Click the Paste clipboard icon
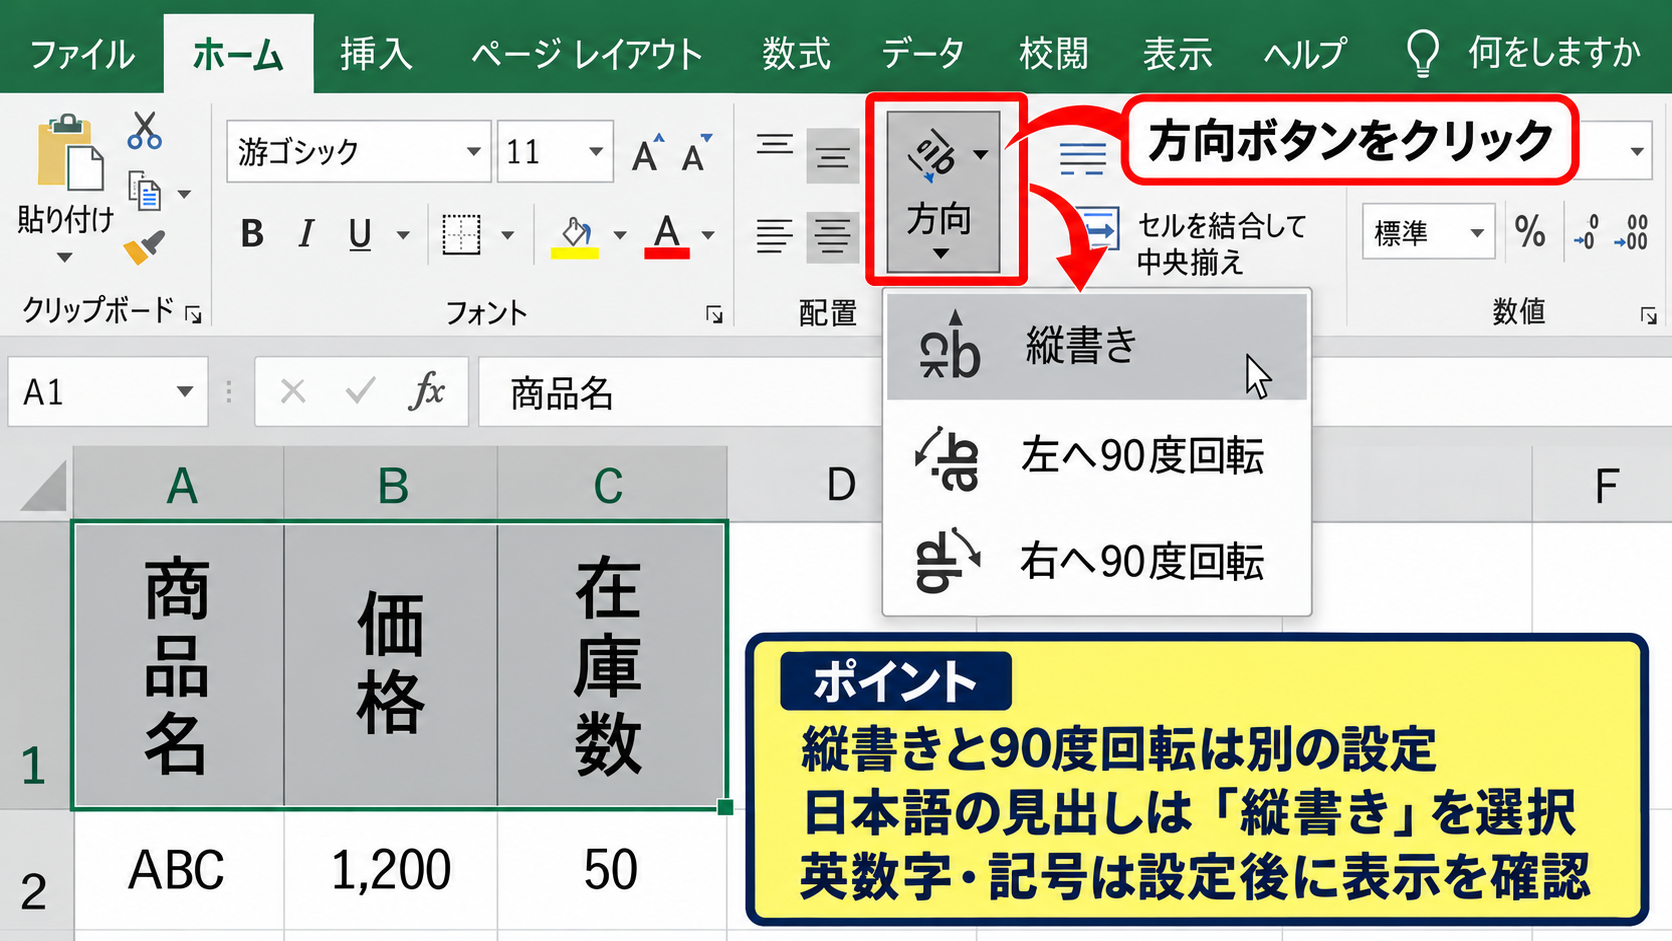The image size is (1672, 941). coord(70,152)
